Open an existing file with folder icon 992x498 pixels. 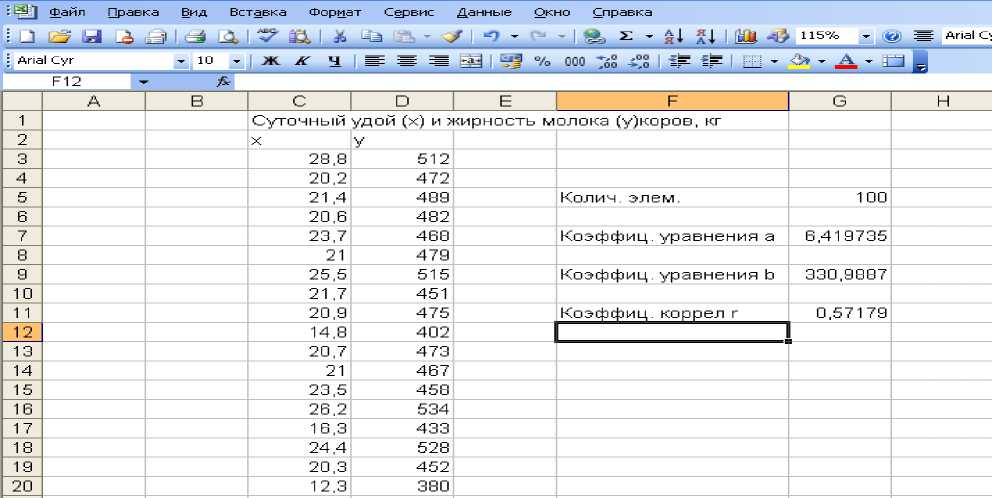click(59, 36)
